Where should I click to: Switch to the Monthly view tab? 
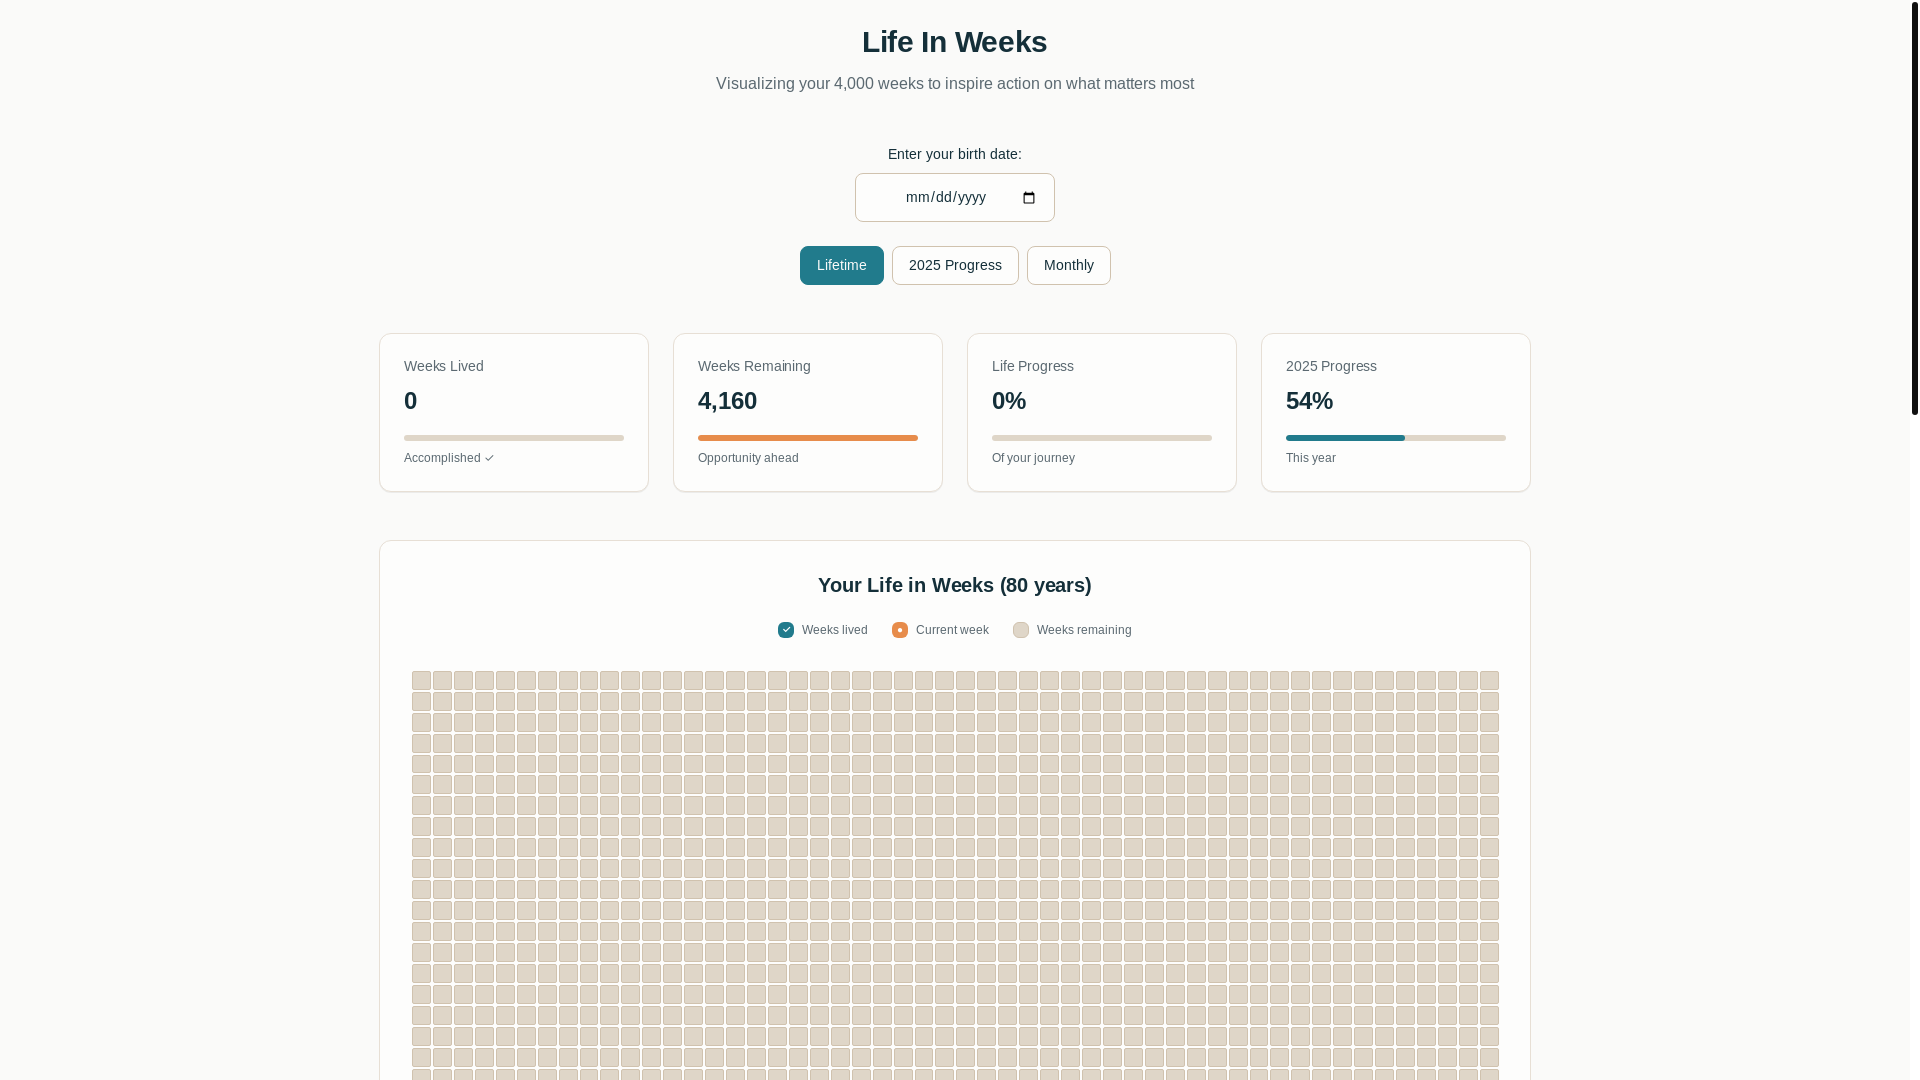1069,266
